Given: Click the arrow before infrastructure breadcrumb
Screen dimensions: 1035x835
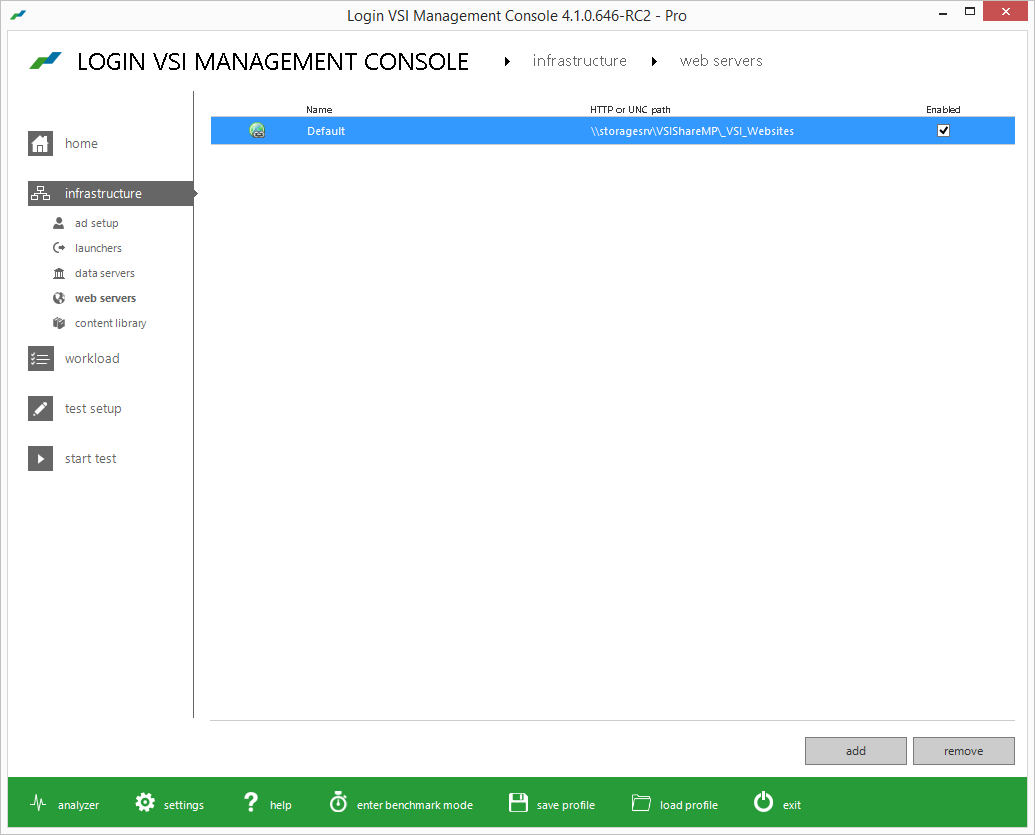Looking at the screenshot, I should pos(507,61).
